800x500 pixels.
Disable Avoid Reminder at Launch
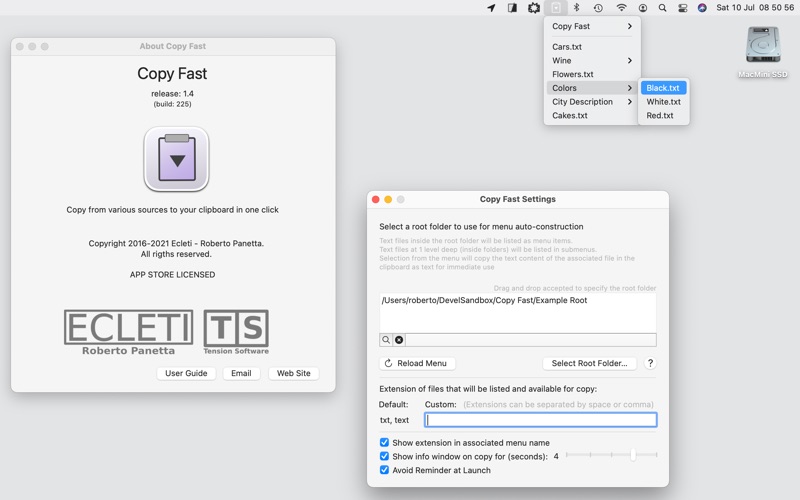pos(384,470)
